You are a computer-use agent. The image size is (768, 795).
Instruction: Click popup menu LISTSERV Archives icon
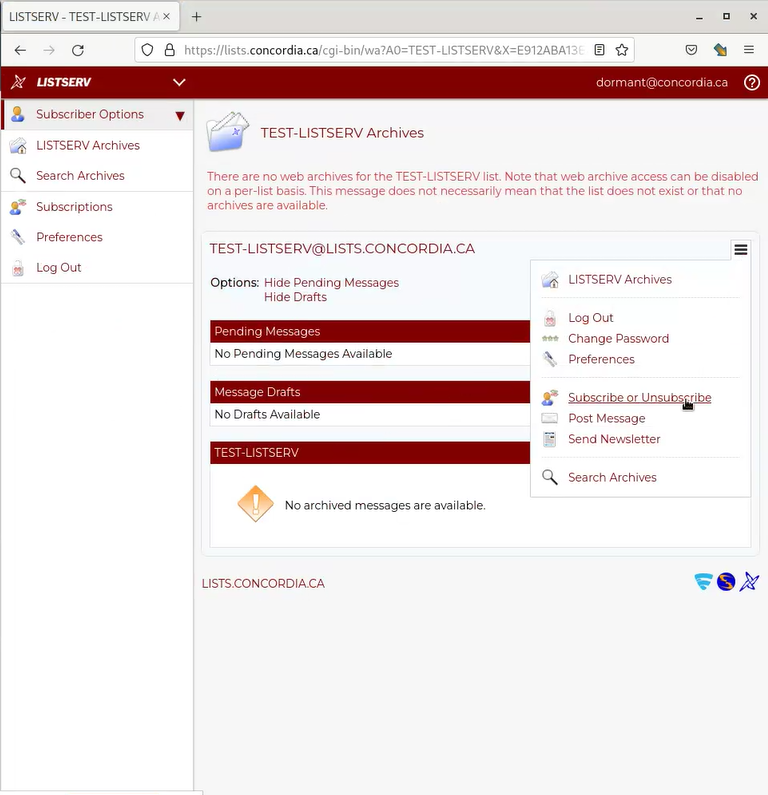coord(550,280)
